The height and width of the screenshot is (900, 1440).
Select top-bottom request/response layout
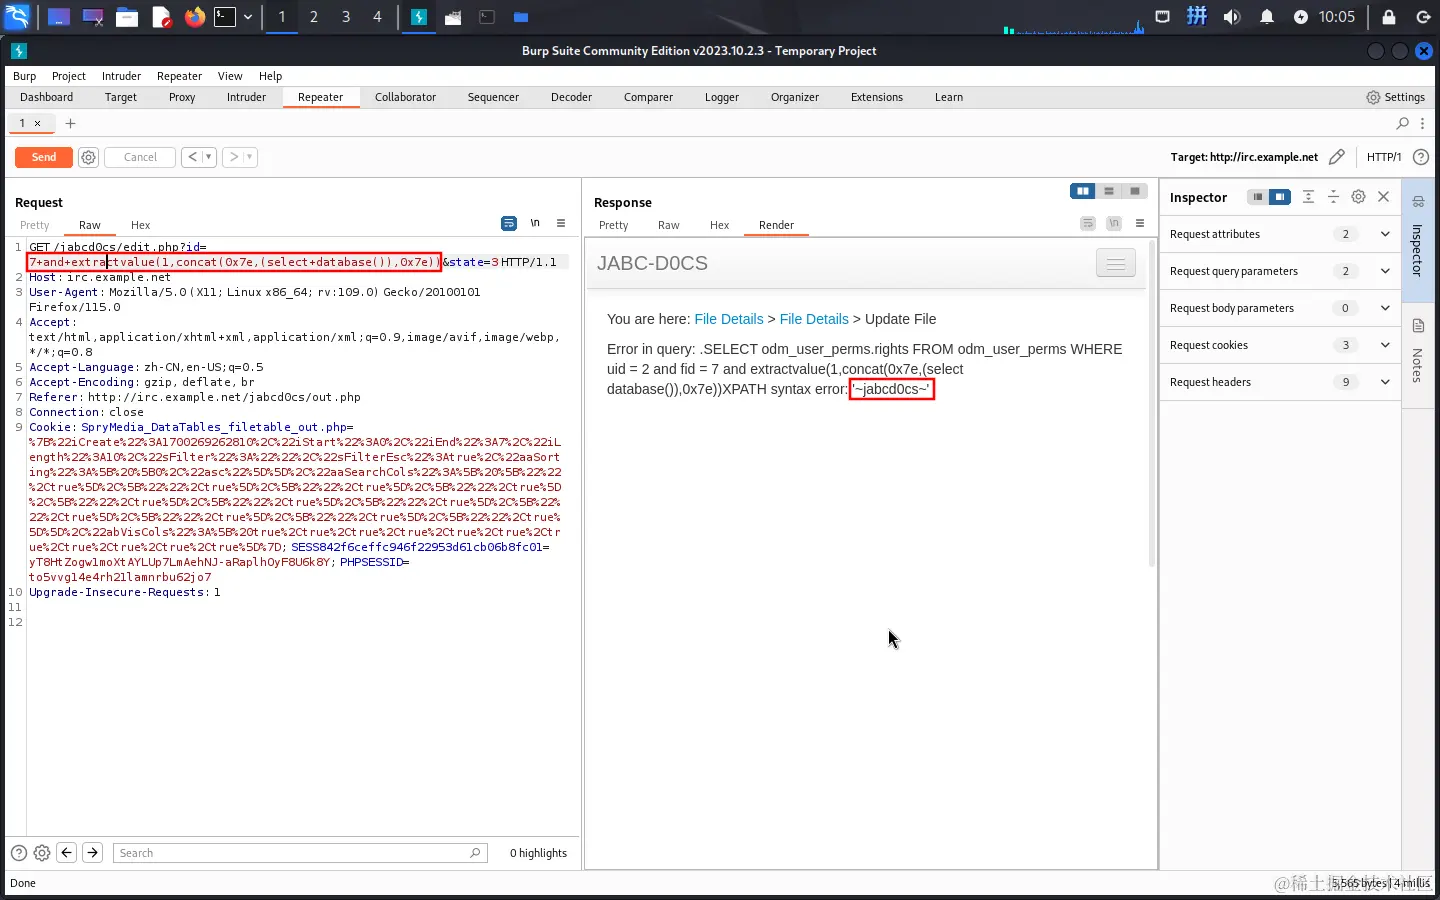point(1108,191)
